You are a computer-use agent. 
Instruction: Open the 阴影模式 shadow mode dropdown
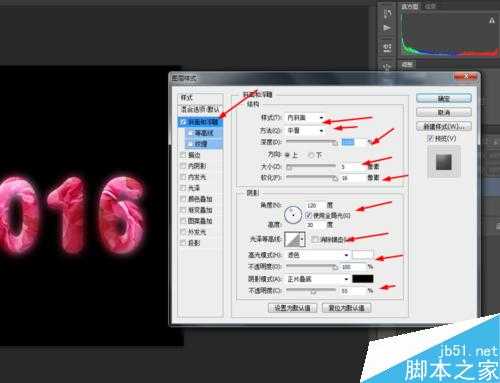click(x=317, y=279)
